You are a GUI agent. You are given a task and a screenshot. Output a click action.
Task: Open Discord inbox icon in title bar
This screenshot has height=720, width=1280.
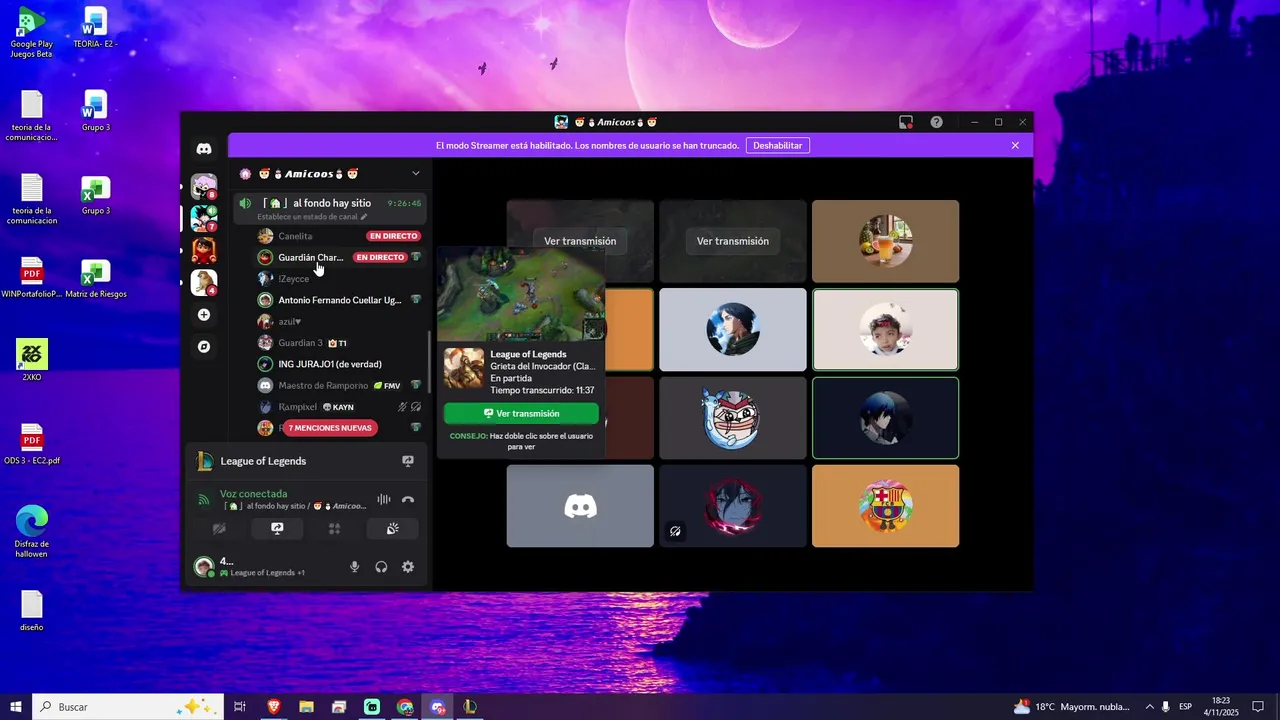point(906,122)
